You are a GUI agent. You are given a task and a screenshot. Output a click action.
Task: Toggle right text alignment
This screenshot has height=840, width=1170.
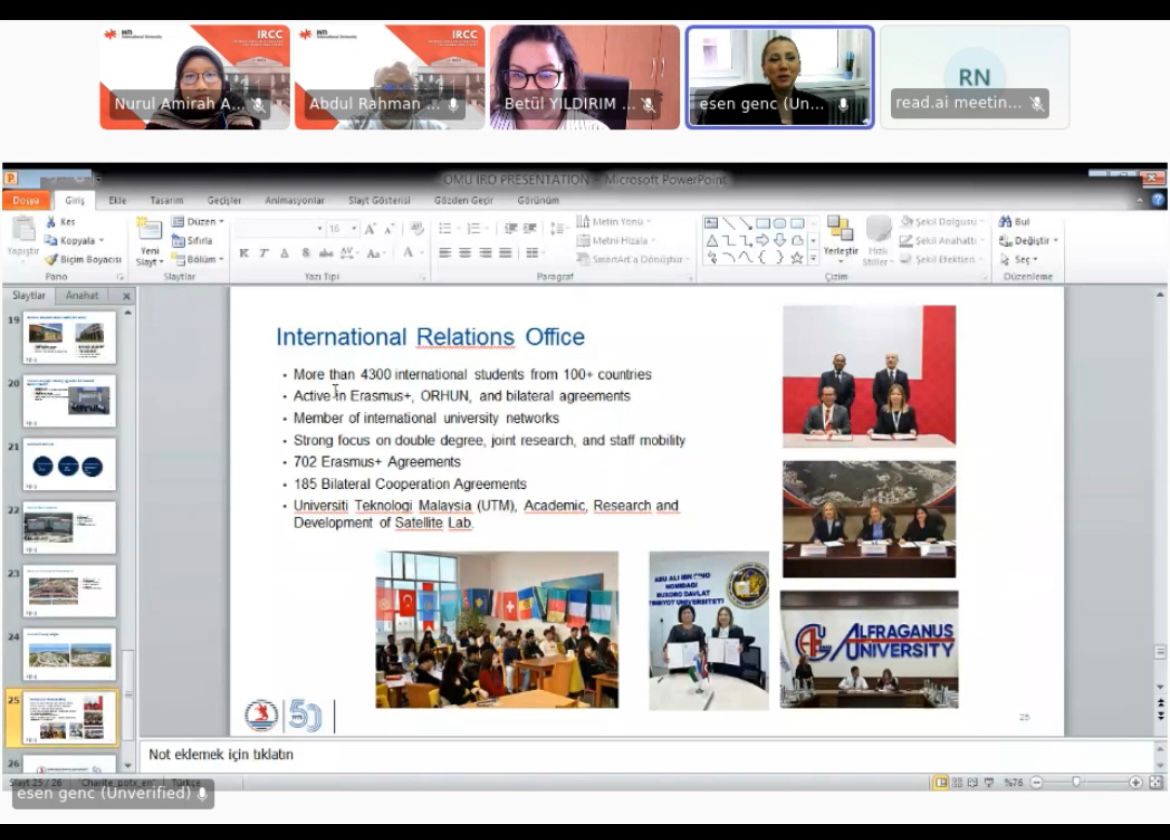point(485,254)
